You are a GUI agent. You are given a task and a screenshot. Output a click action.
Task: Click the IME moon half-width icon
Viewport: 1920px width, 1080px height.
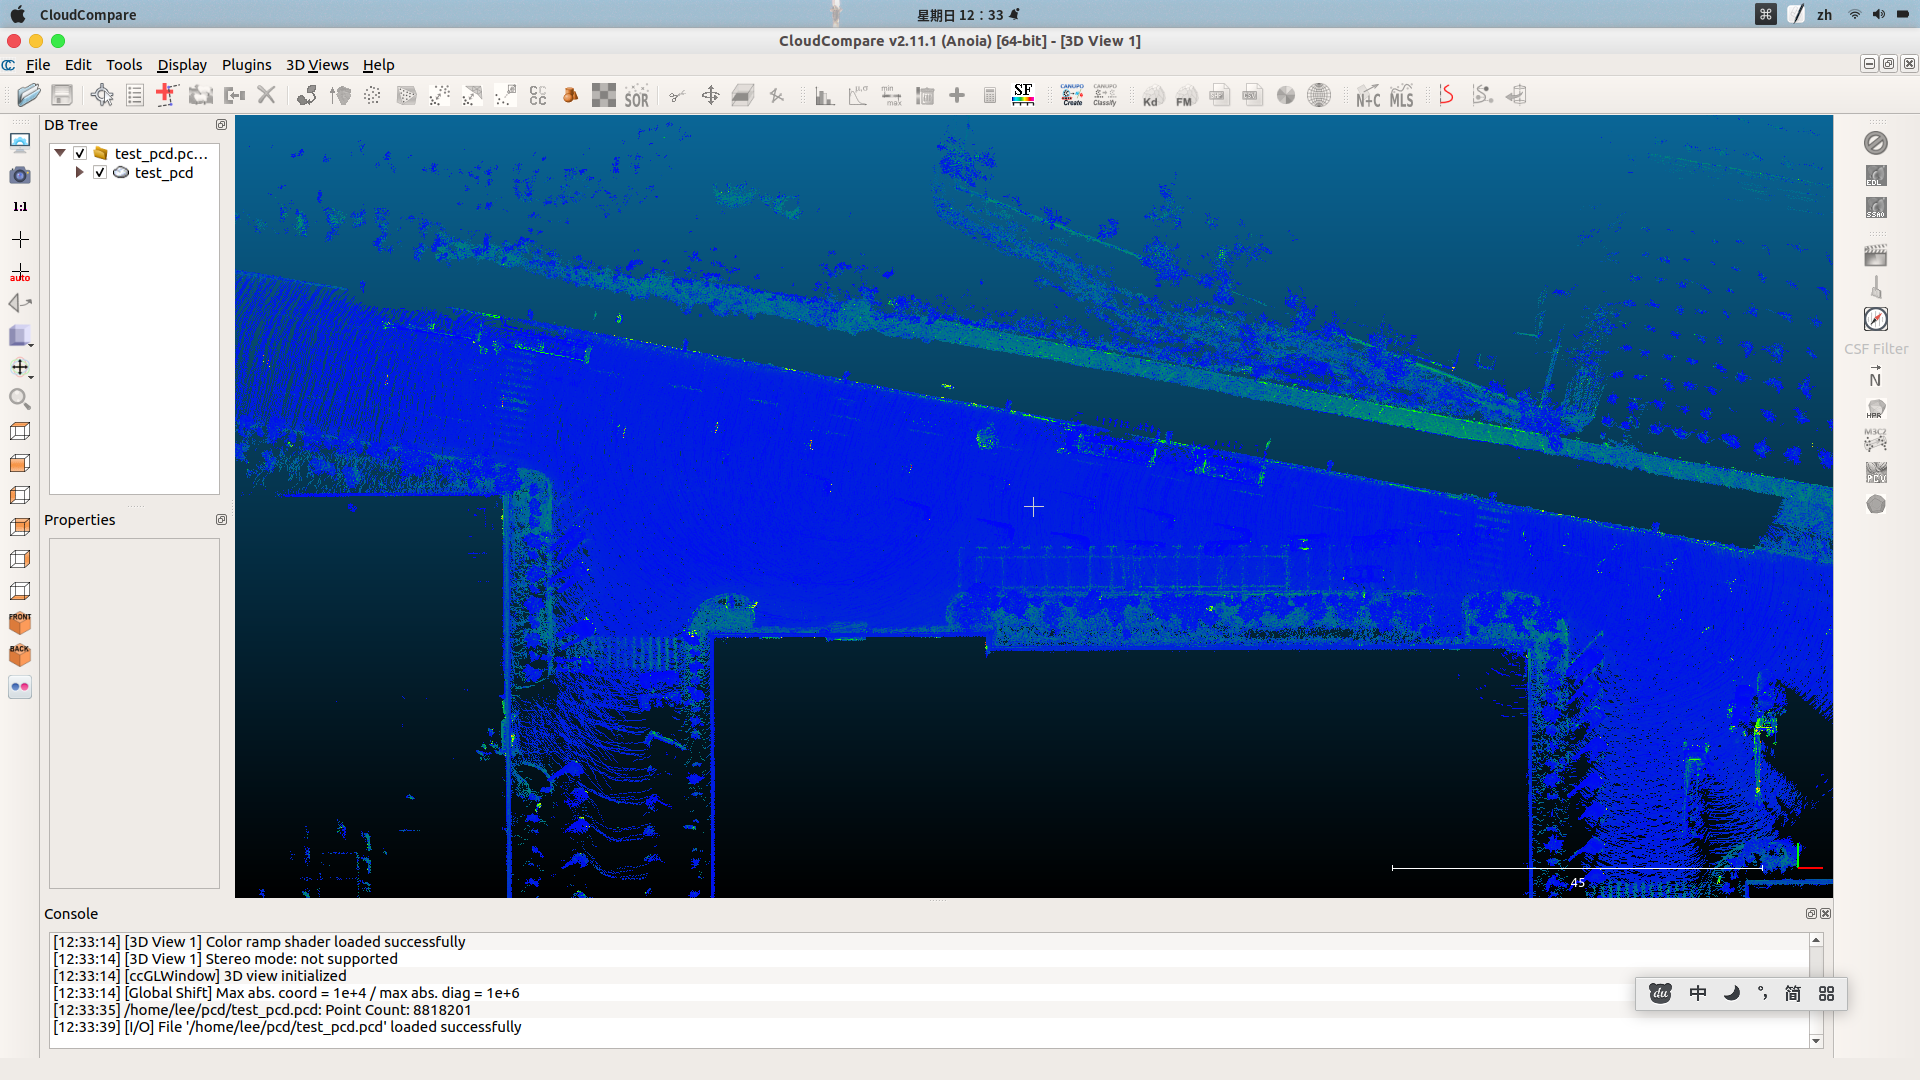click(1731, 993)
